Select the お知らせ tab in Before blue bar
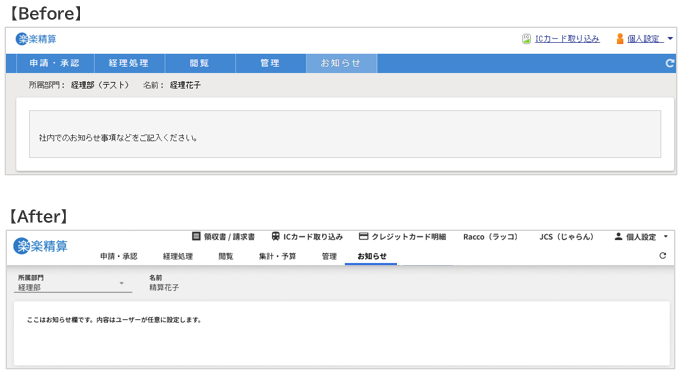 click(x=341, y=63)
